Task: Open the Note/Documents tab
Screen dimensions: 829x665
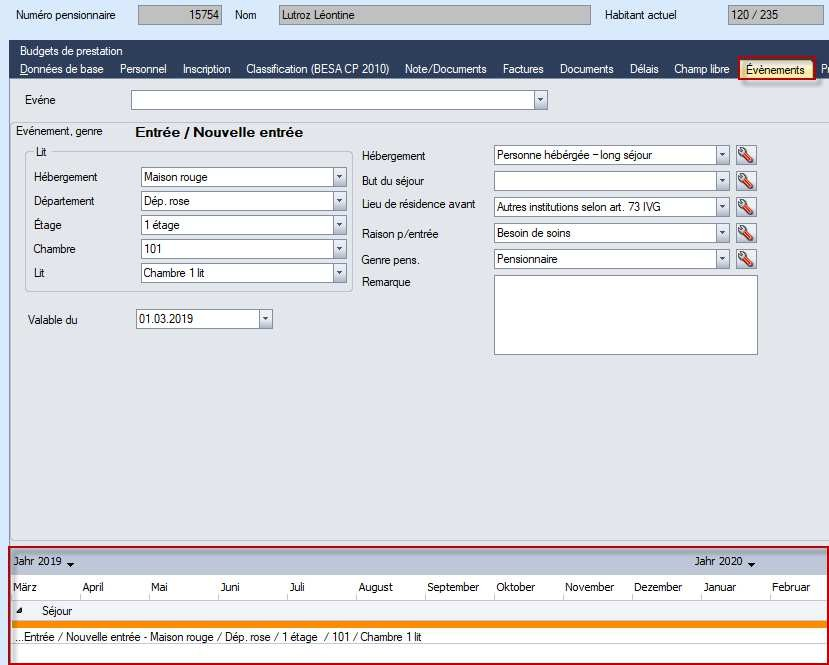Action: coord(445,69)
